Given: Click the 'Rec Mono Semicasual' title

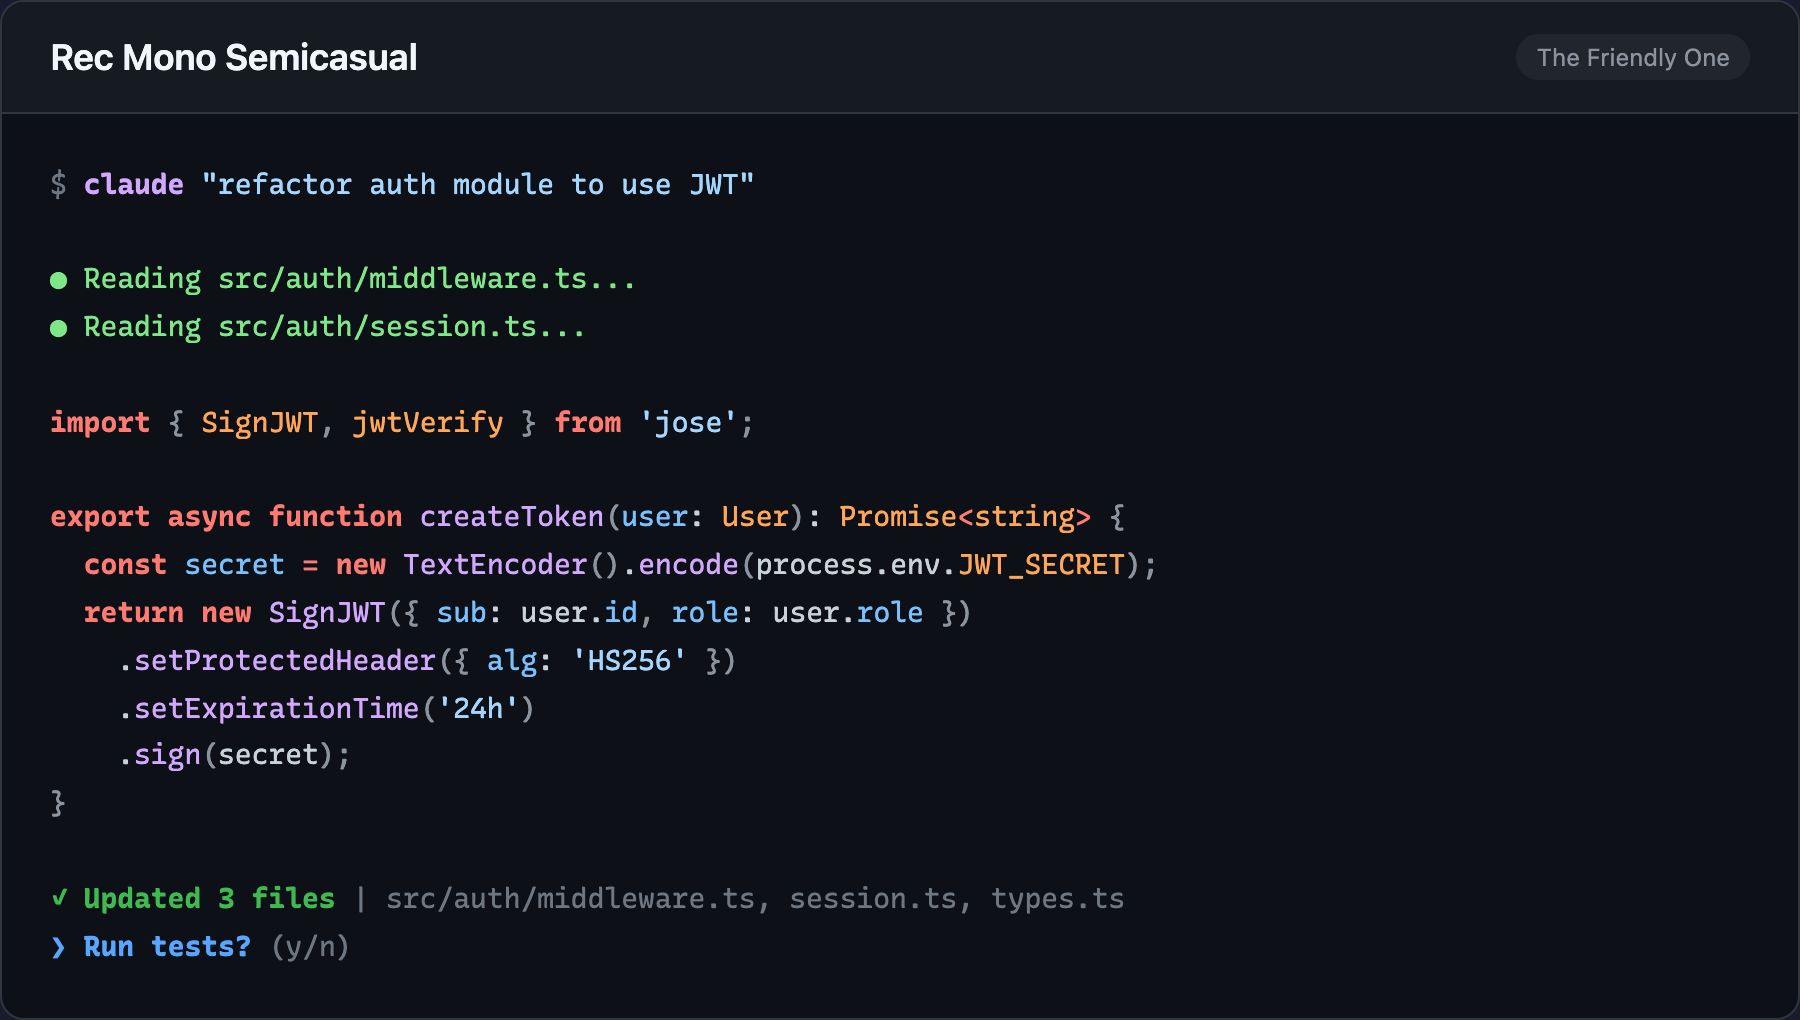Looking at the screenshot, I should 234,58.
